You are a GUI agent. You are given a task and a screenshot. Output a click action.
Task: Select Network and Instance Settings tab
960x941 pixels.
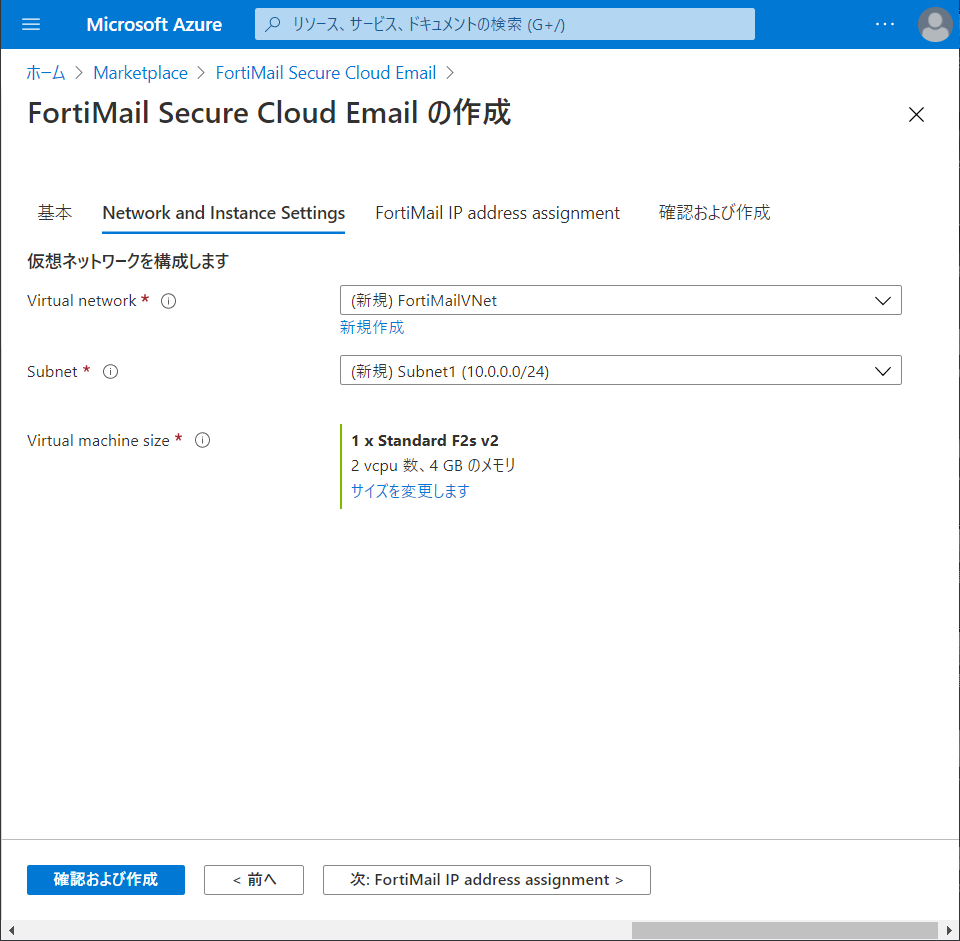pyautogui.click(x=223, y=212)
